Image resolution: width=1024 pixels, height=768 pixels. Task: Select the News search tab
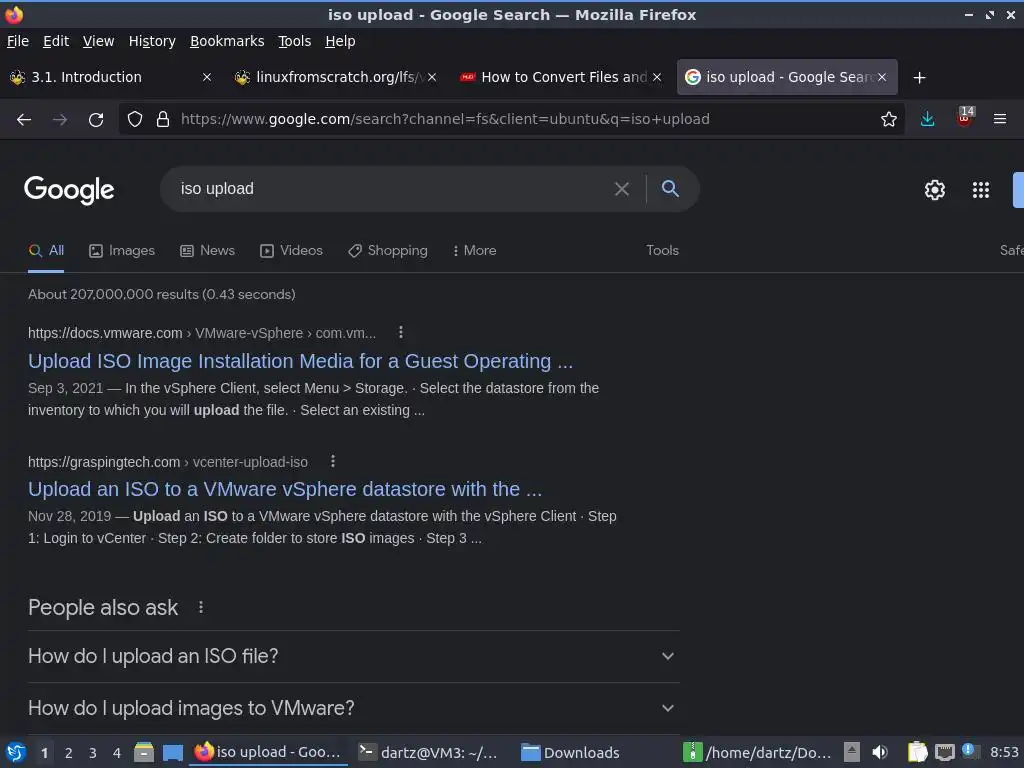click(208, 251)
